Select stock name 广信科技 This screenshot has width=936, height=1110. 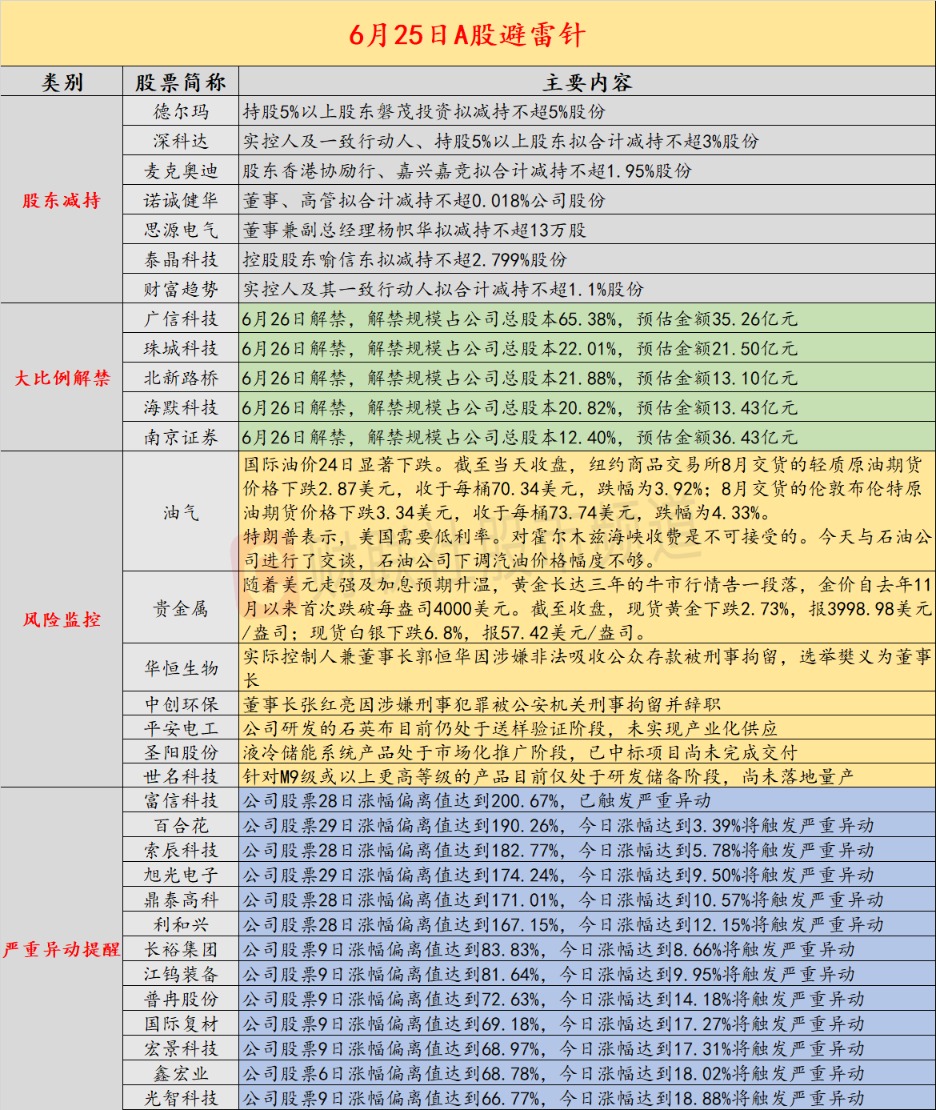click(181, 319)
